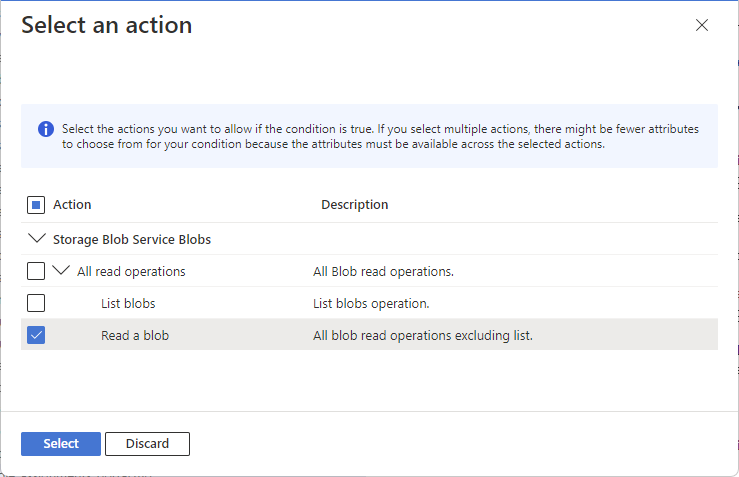Screen dimensions: 739x477
Task: Check the All read operations checkbox
Action: 36,271
